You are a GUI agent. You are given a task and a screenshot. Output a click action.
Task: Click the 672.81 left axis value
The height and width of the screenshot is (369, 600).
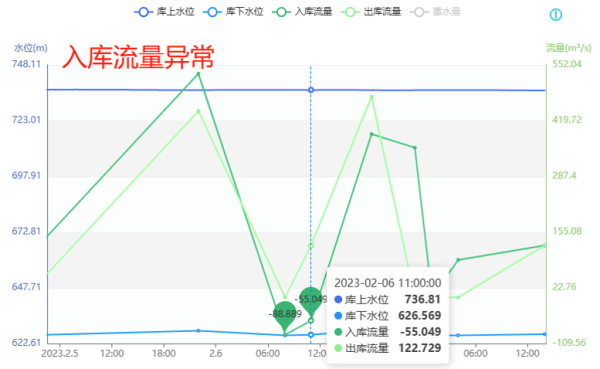pos(26,231)
